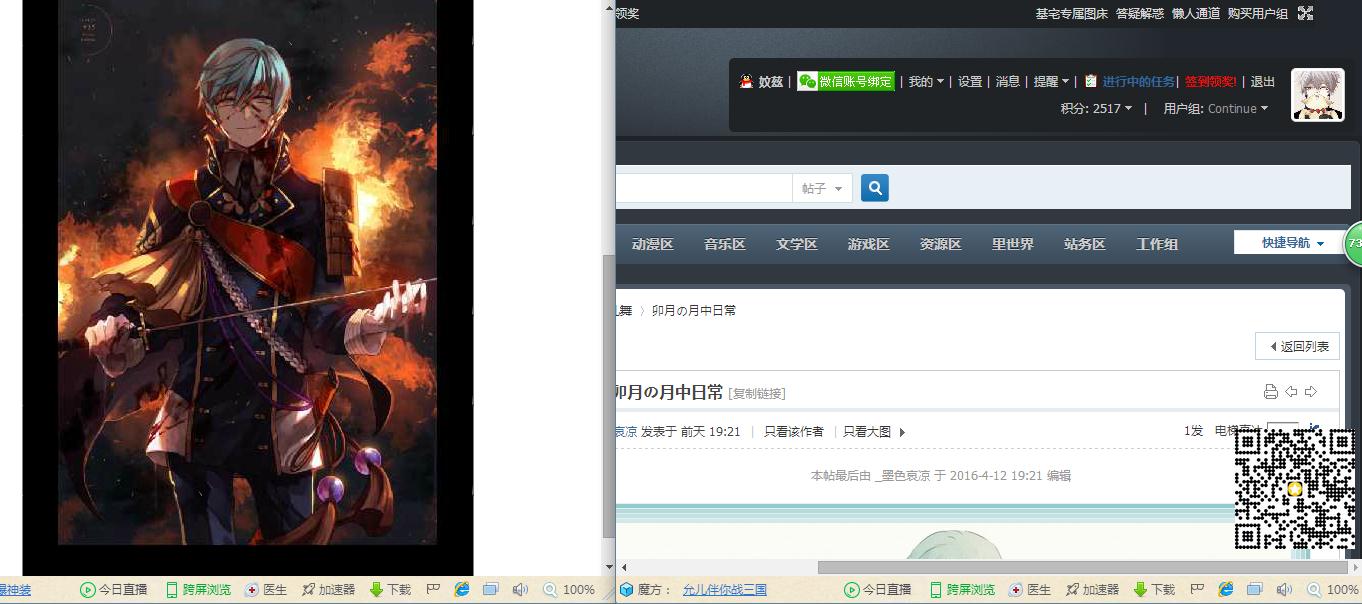Image resolution: width=1362 pixels, height=604 pixels.
Task: Click the WeChat account binding button (微信账号绑定)
Action: 845,82
